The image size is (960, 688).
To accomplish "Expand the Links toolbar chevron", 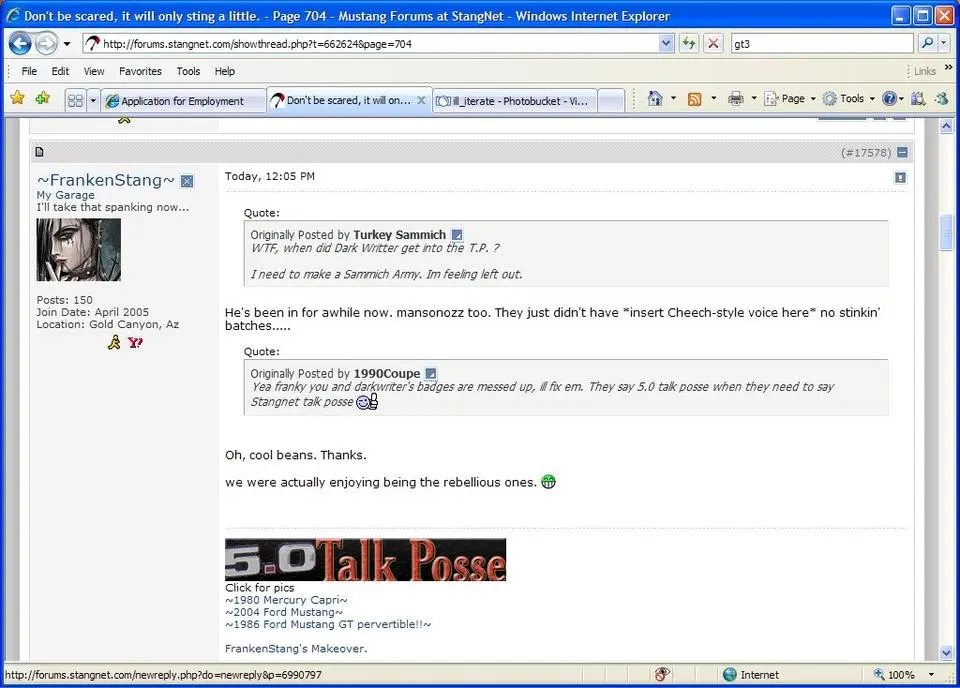I will click(948, 67).
